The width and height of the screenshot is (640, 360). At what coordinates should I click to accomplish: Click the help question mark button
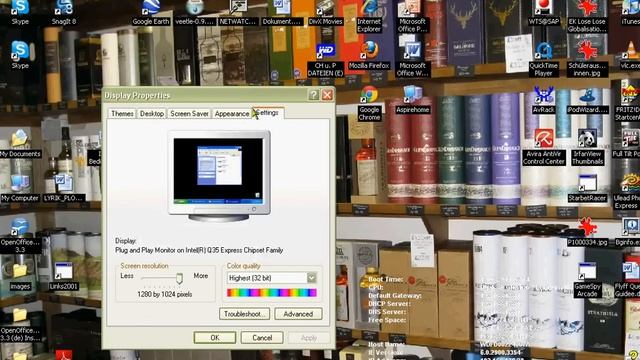pyautogui.click(x=313, y=95)
